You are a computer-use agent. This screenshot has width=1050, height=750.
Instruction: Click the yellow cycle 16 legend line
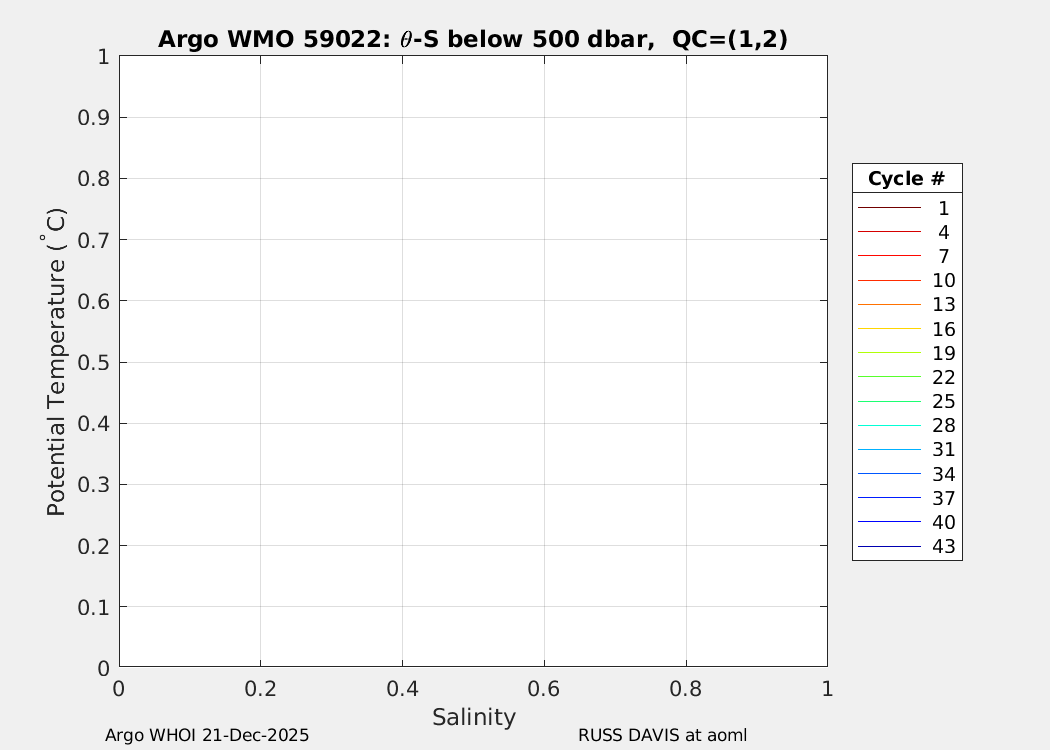point(889,329)
